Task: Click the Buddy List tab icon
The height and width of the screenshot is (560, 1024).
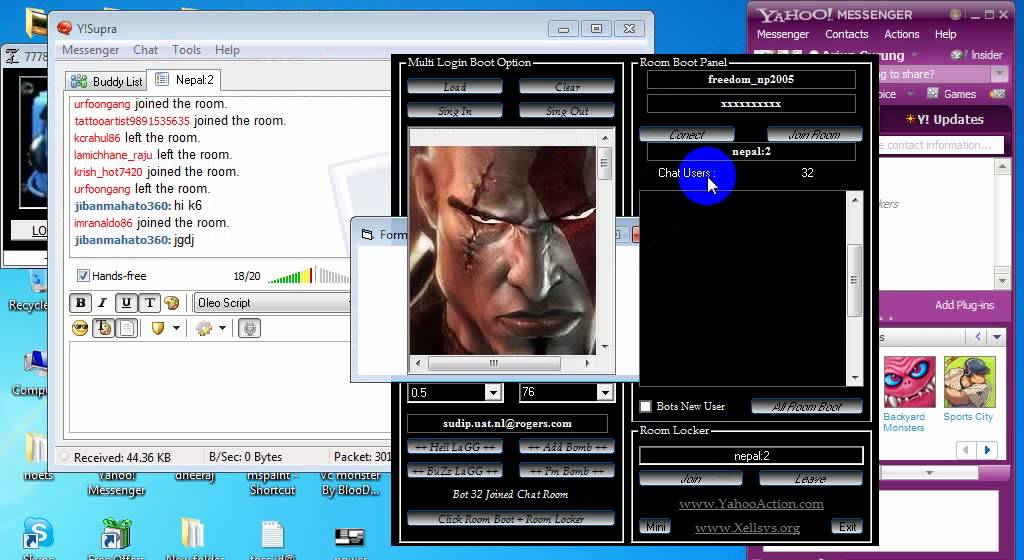Action: click(x=79, y=81)
